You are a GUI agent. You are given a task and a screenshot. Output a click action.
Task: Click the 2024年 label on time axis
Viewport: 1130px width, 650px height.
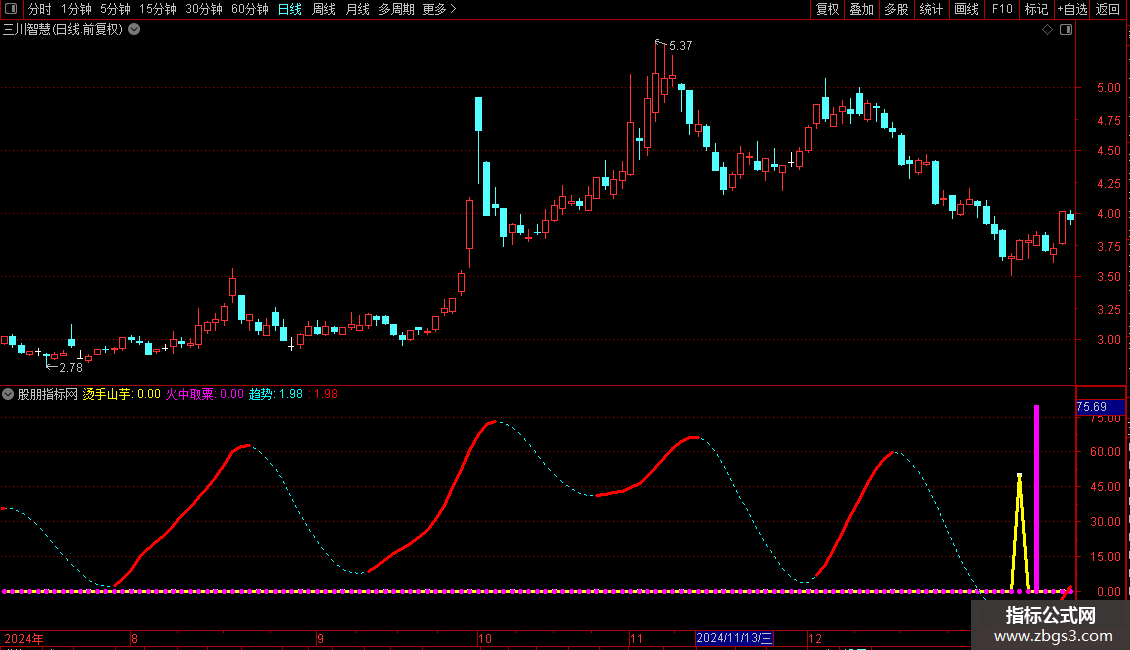24,638
